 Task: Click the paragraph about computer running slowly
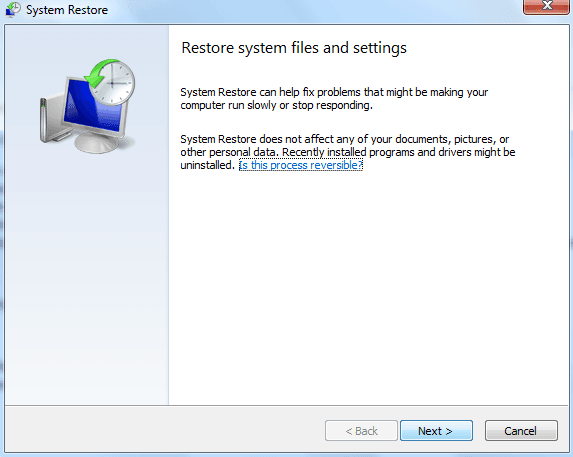334,99
